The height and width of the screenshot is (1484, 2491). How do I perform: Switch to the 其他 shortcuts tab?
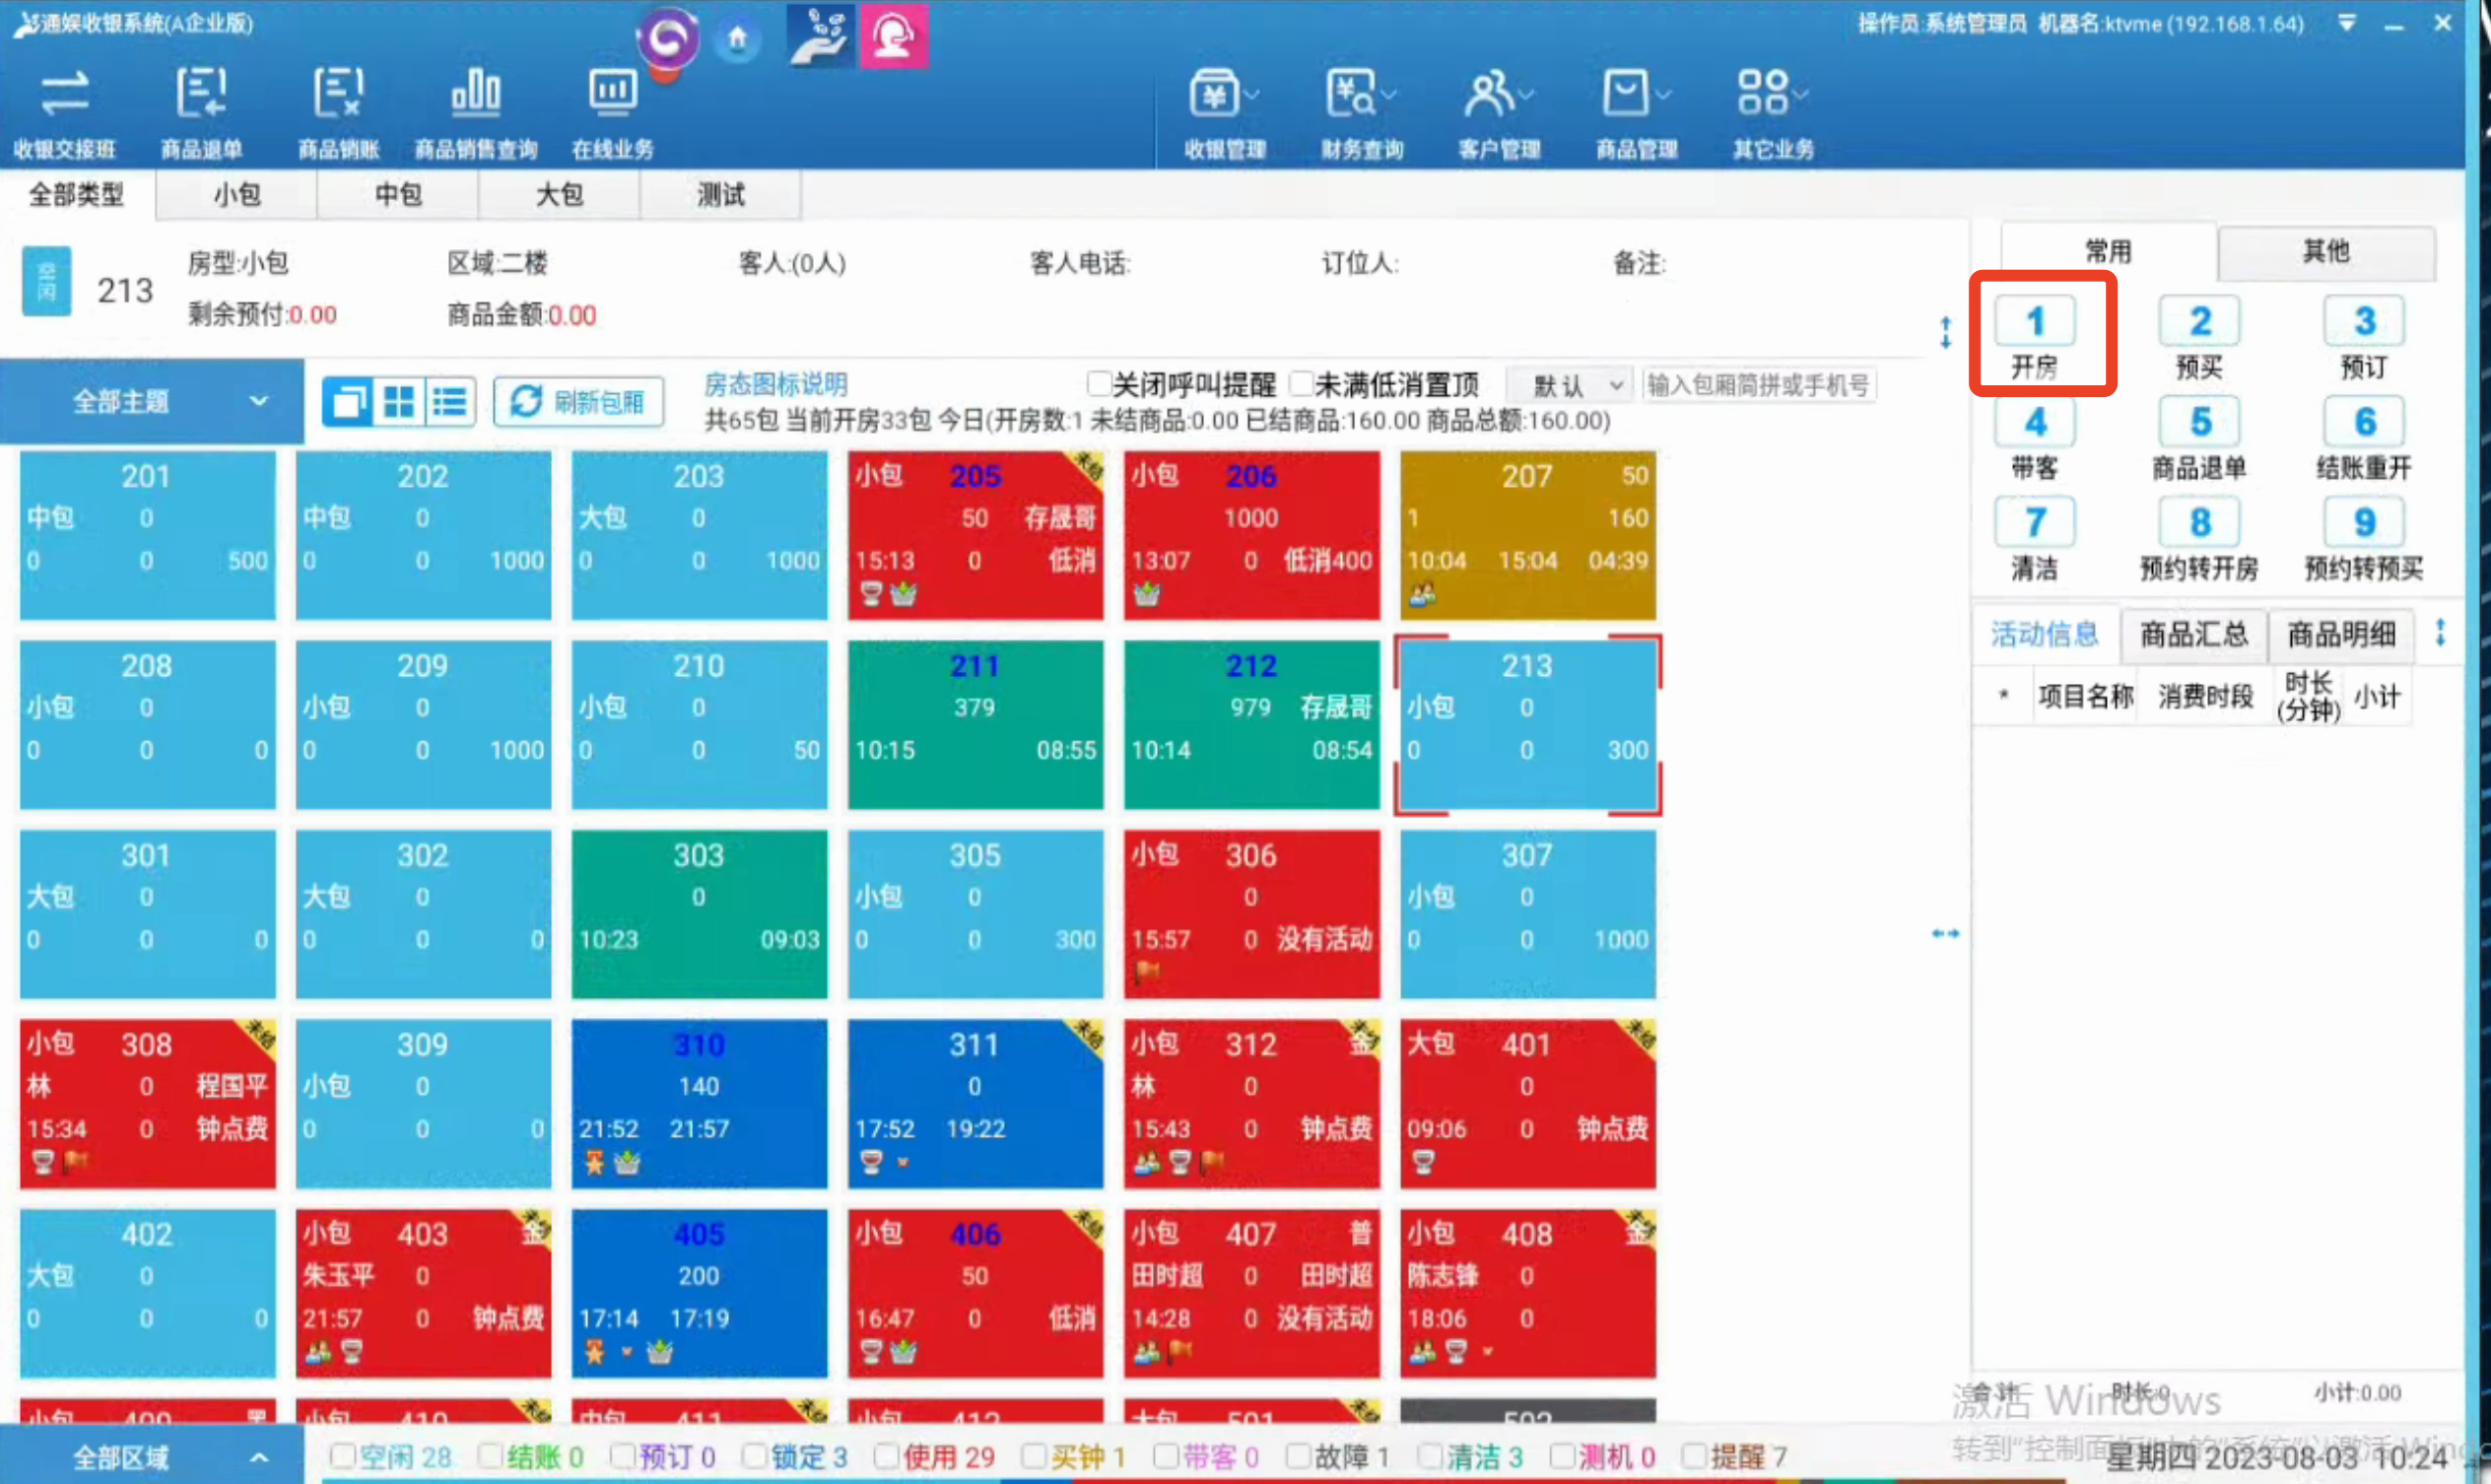(x=2327, y=251)
